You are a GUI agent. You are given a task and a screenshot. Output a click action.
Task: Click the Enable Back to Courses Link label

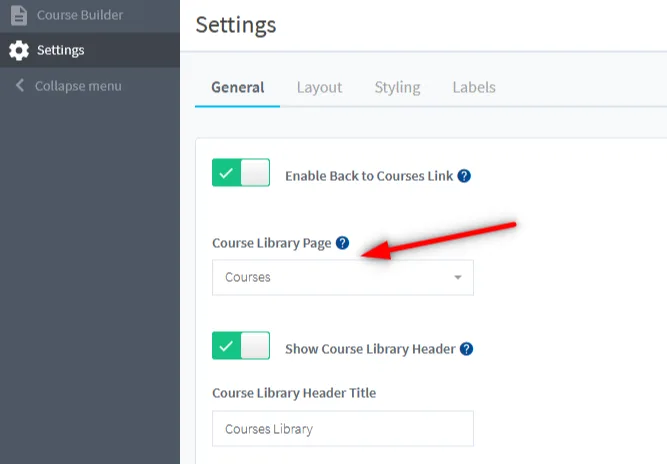point(369,176)
